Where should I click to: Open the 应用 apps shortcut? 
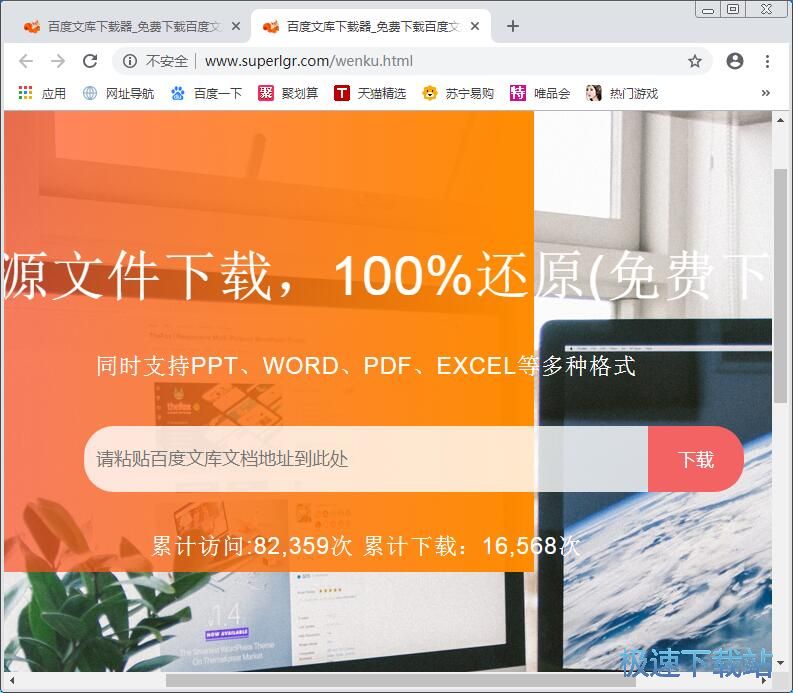pos(42,94)
